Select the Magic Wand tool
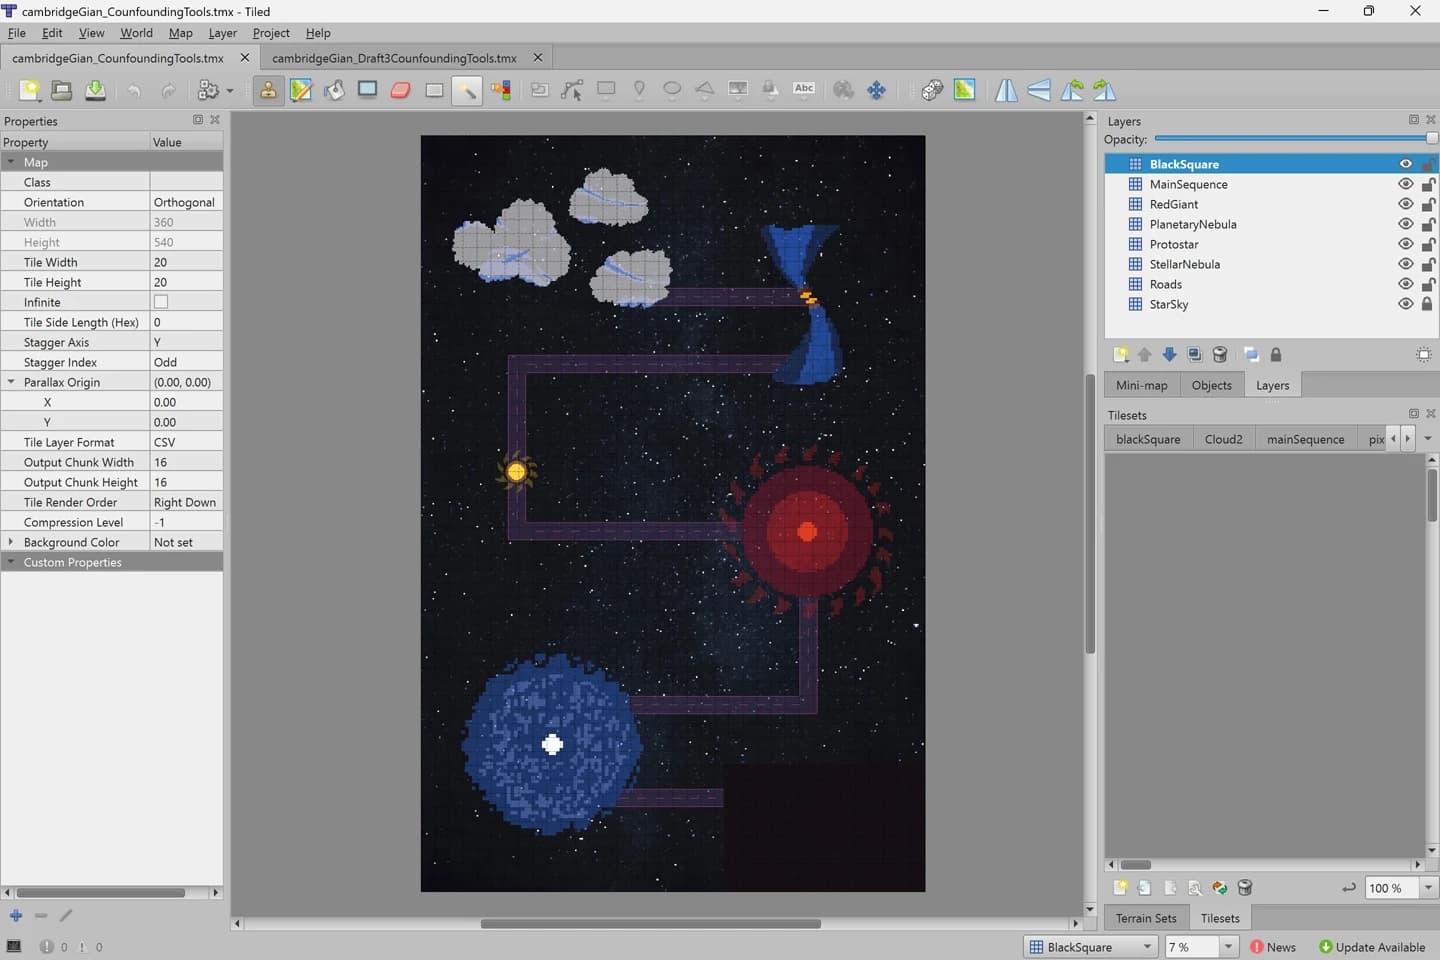Image resolution: width=1440 pixels, height=960 pixels. tap(467, 90)
